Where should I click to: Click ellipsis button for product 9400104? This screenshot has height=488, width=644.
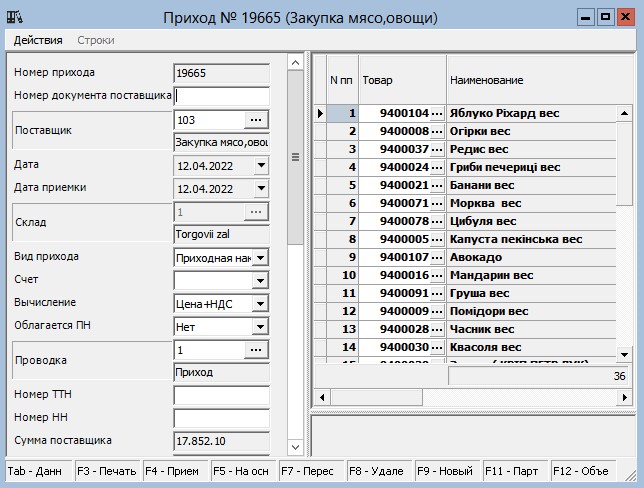tap(437, 114)
